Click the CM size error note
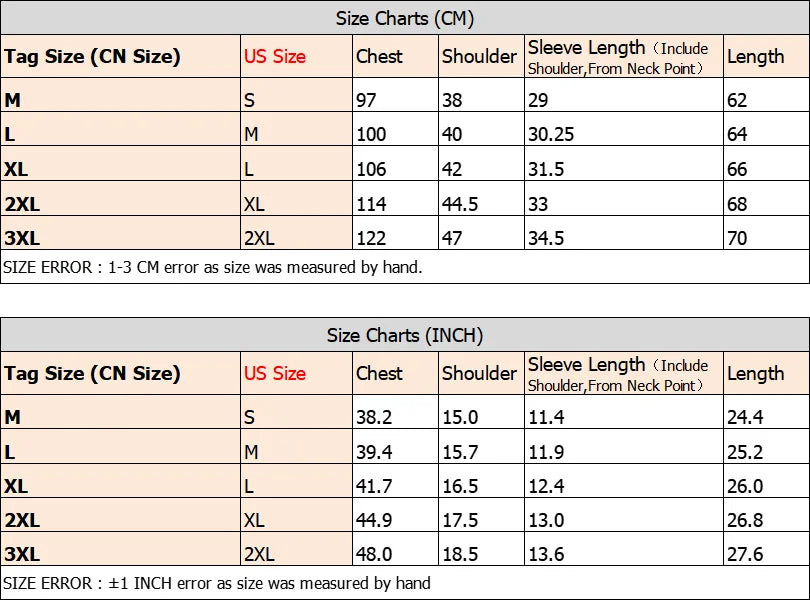 pyautogui.click(x=213, y=267)
